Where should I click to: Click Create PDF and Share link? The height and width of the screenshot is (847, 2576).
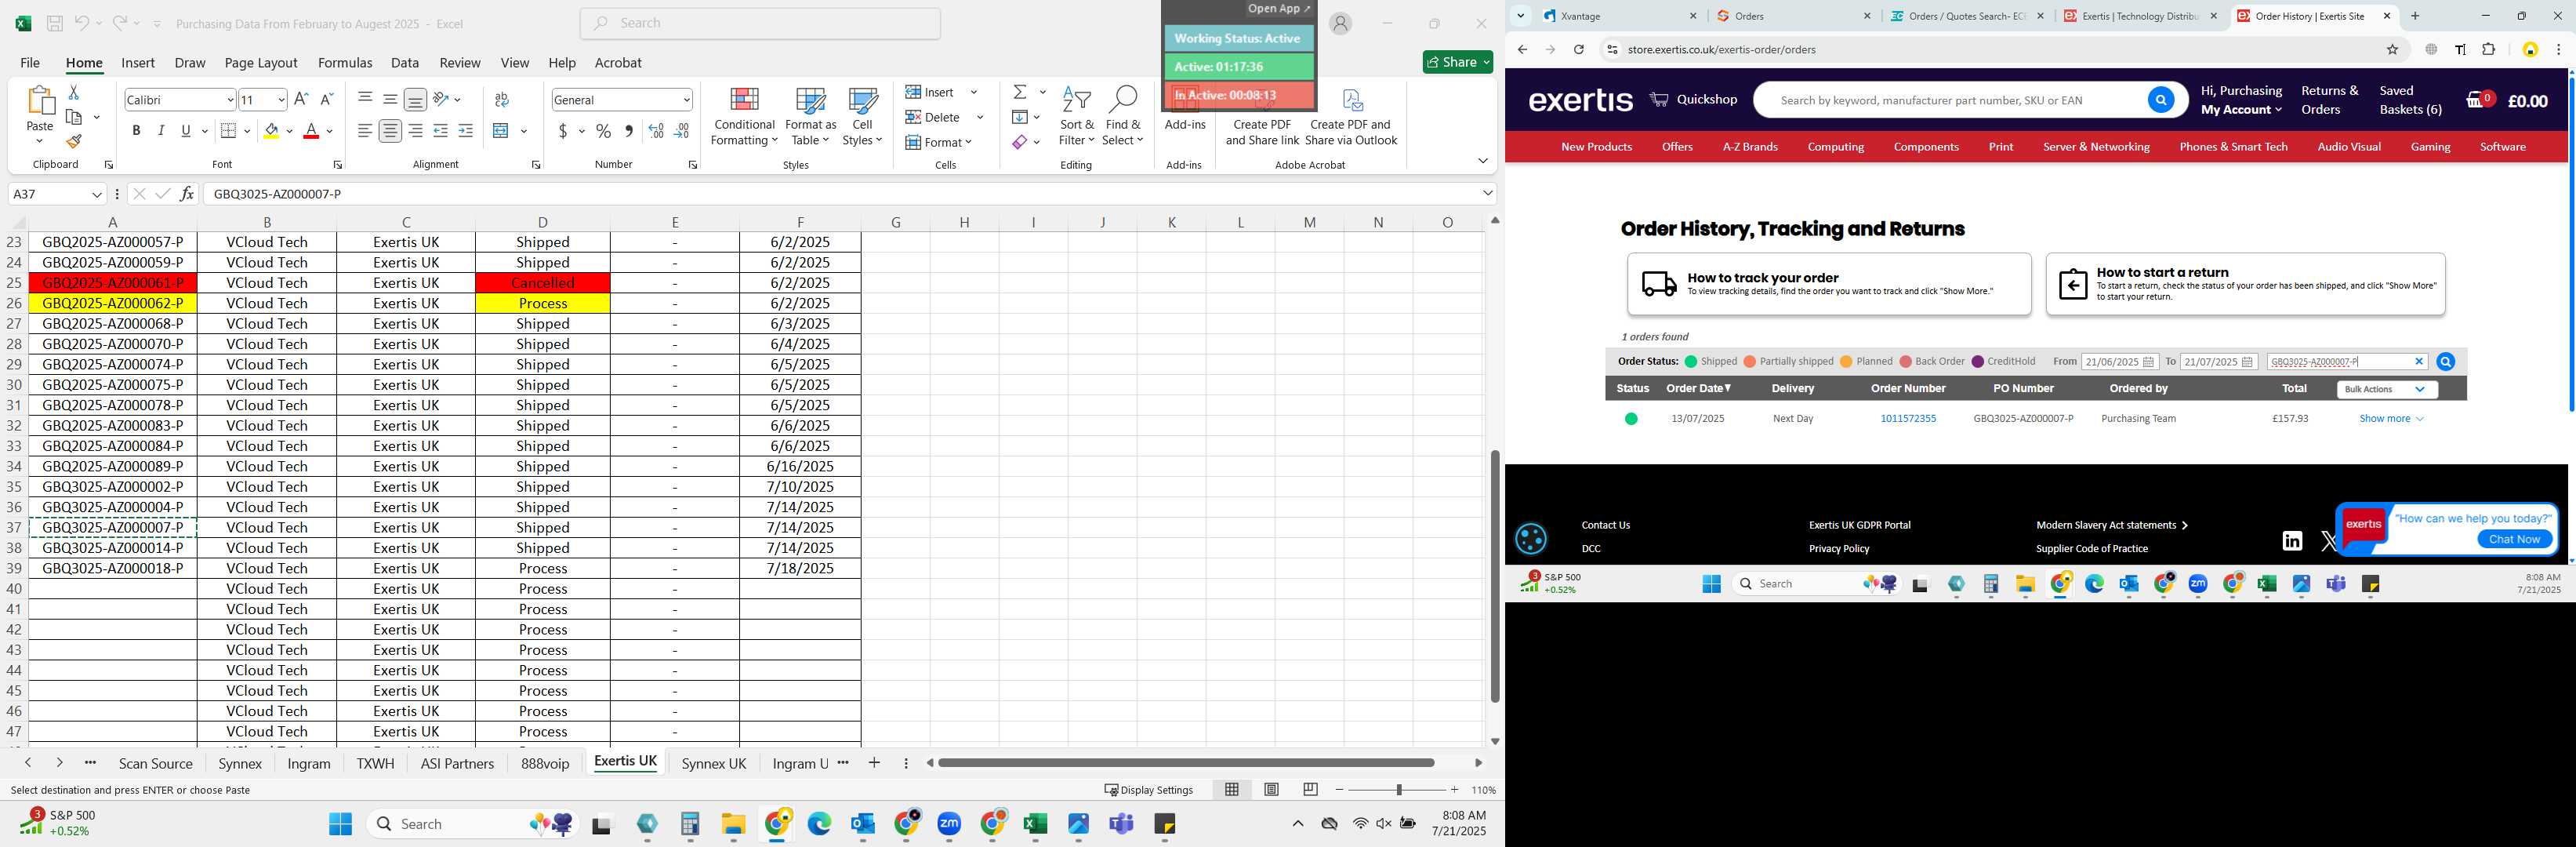[1262, 117]
